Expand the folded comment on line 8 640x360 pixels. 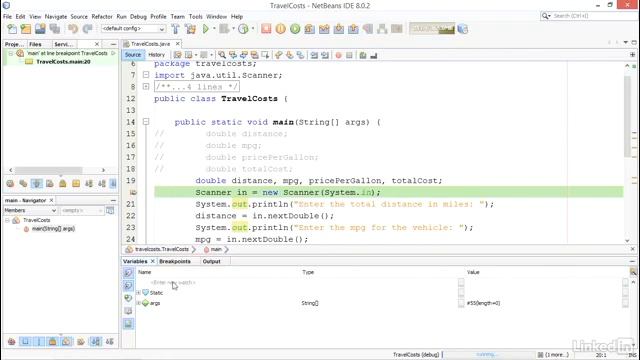[x=146, y=87]
